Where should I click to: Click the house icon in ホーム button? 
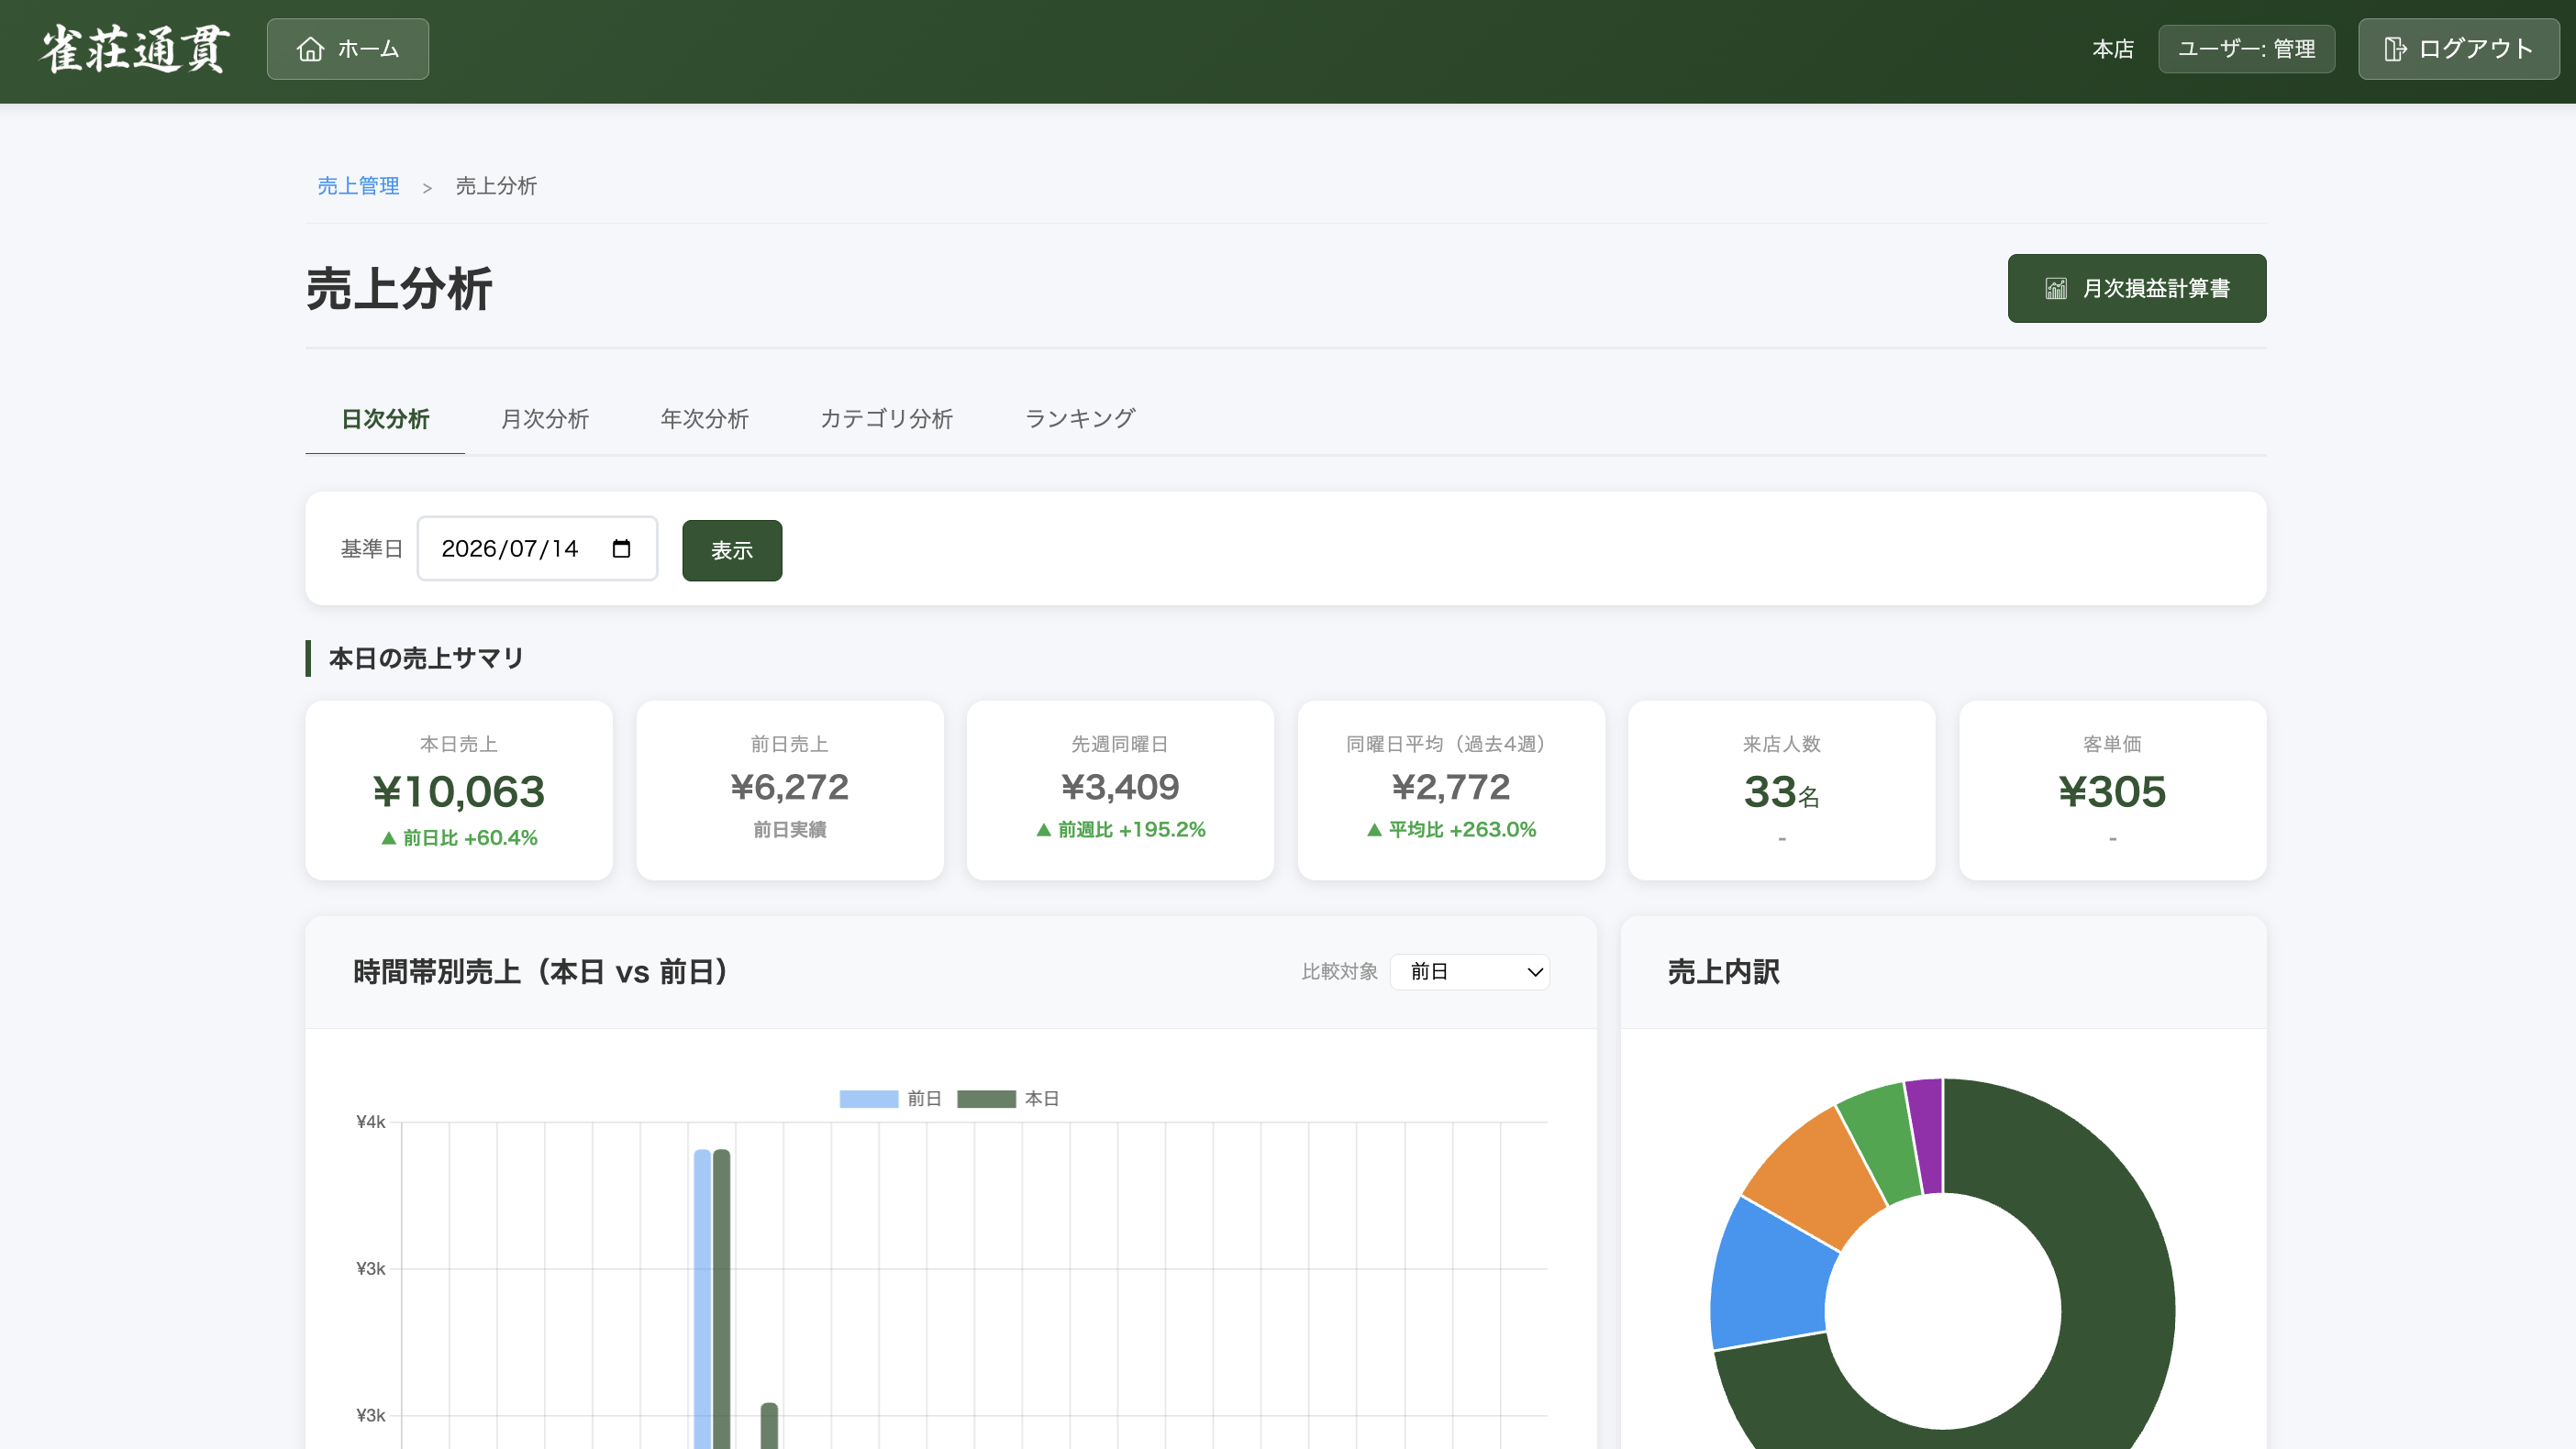(310, 49)
